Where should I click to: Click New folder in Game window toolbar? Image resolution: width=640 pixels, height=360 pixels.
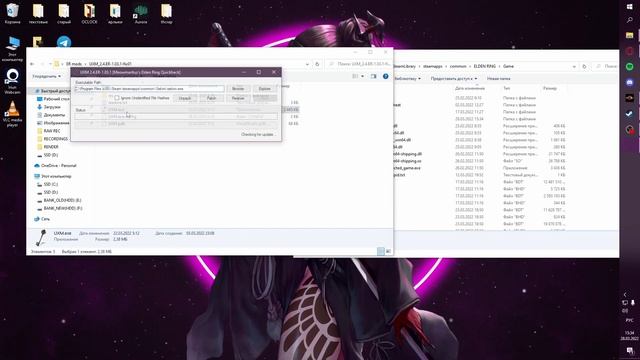pyautogui.click(x=498, y=78)
